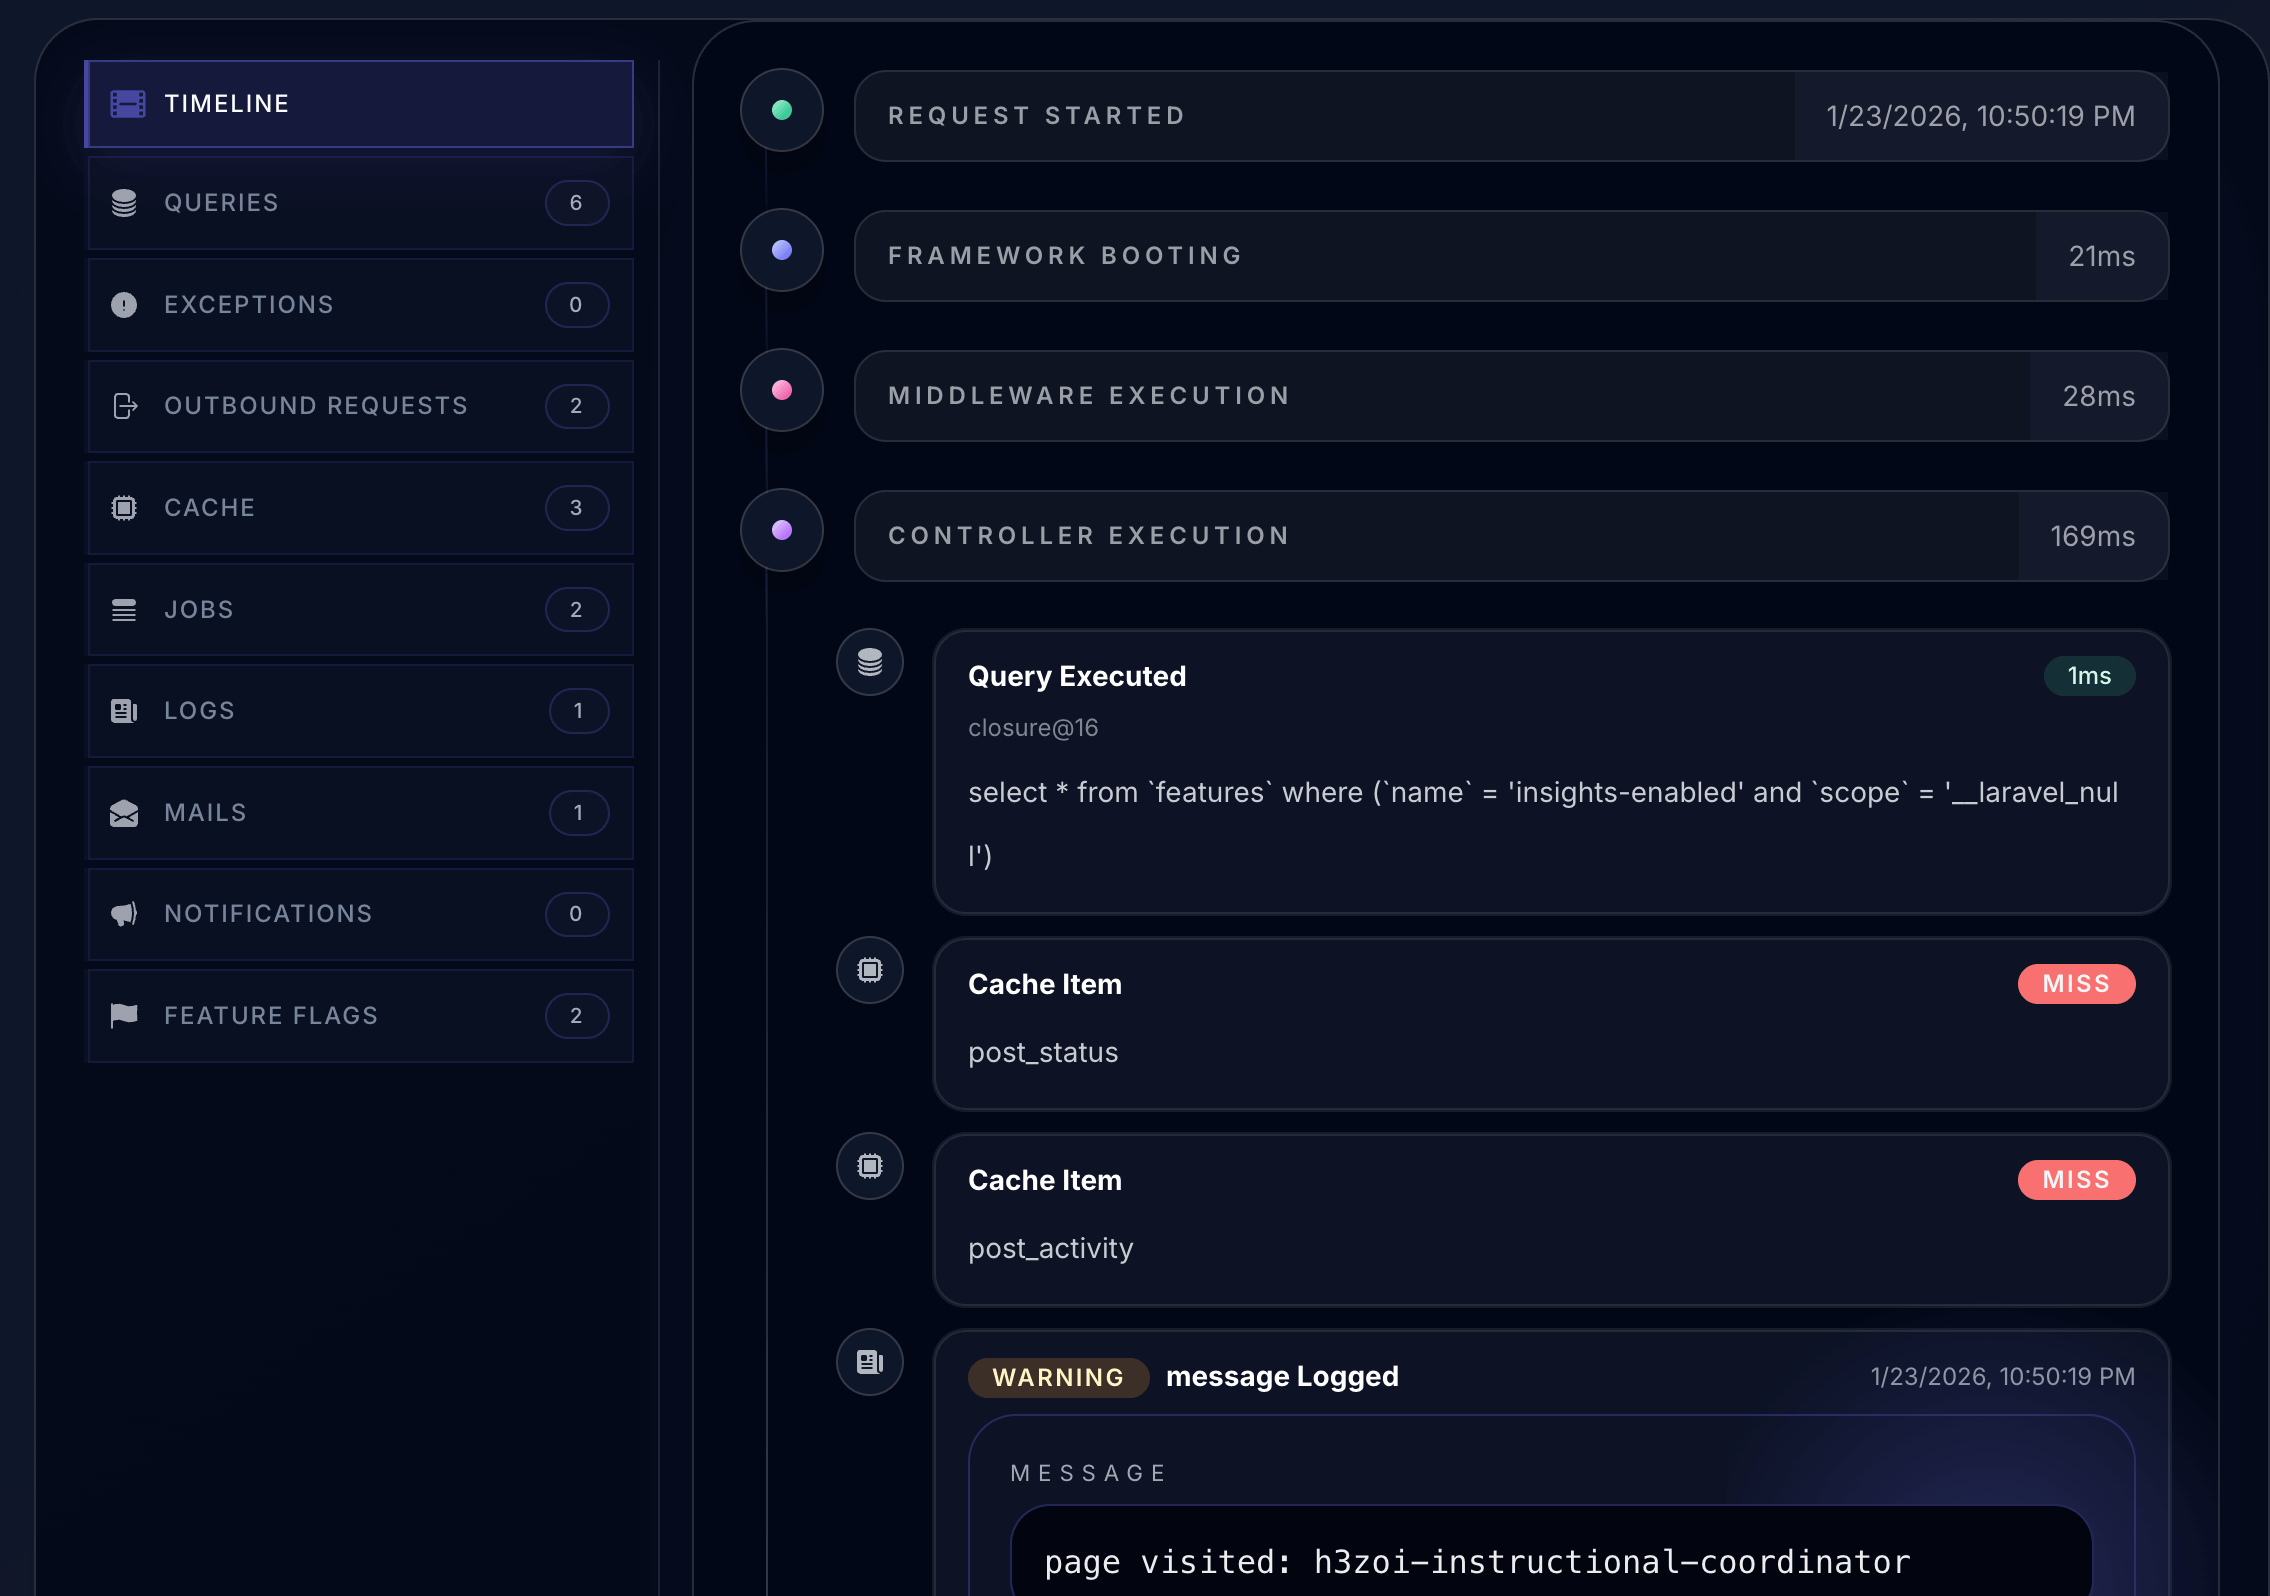The width and height of the screenshot is (2270, 1596).
Task: Click the chip icon beside post_status cache item
Action: click(x=869, y=970)
